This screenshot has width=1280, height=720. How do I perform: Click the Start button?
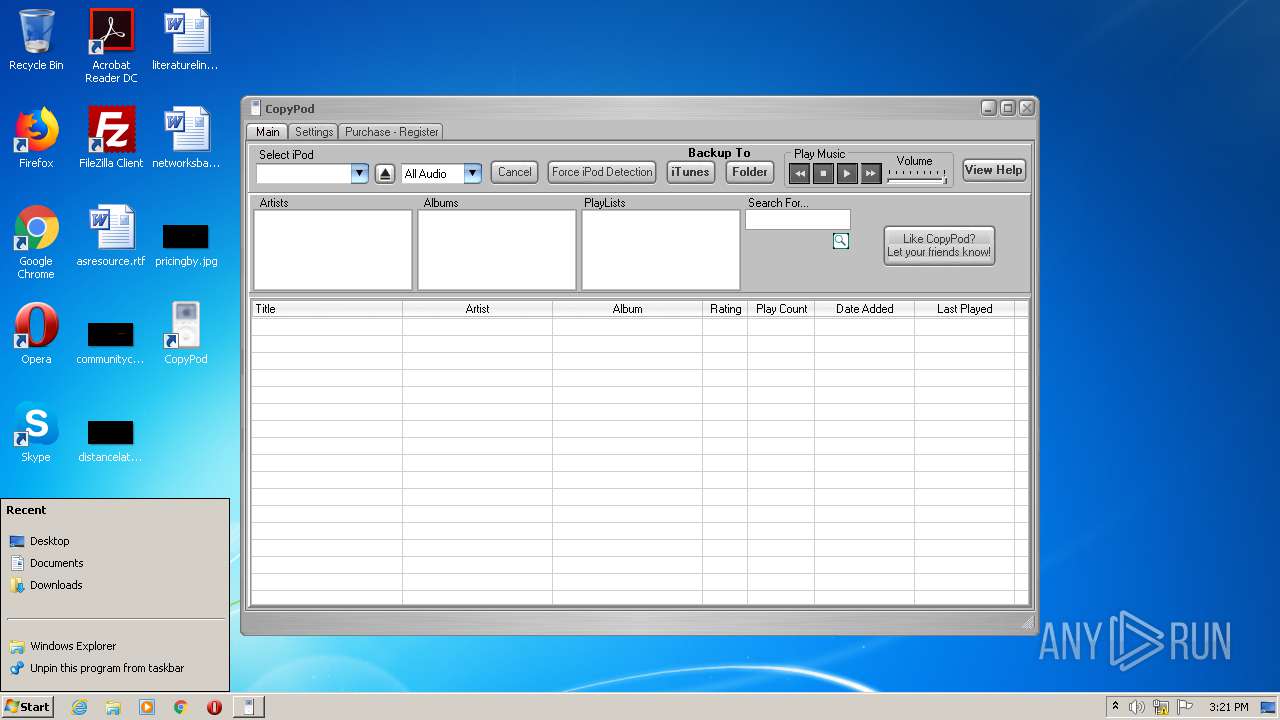[27, 706]
